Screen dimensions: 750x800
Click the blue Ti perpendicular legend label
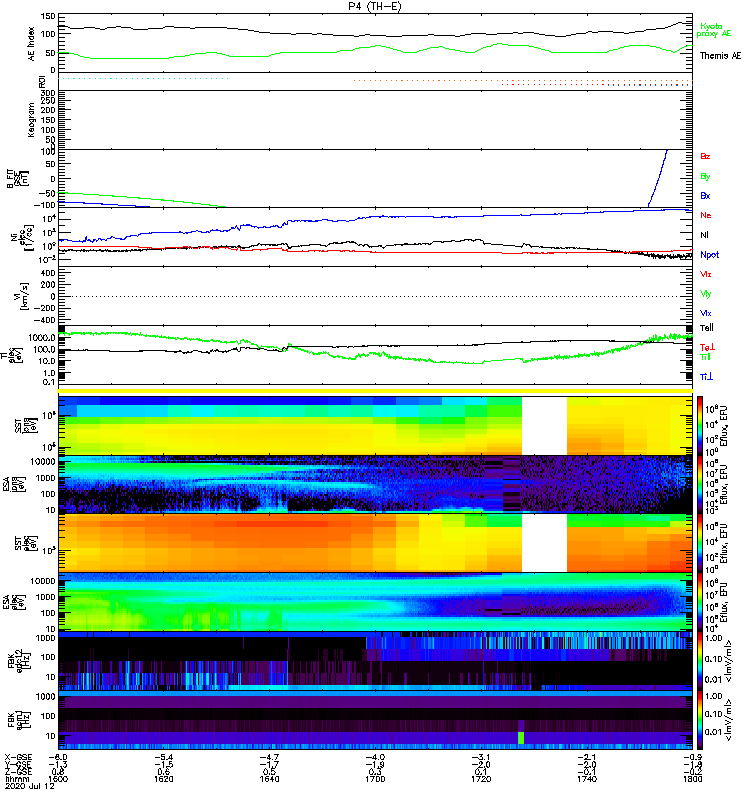tap(706, 377)
